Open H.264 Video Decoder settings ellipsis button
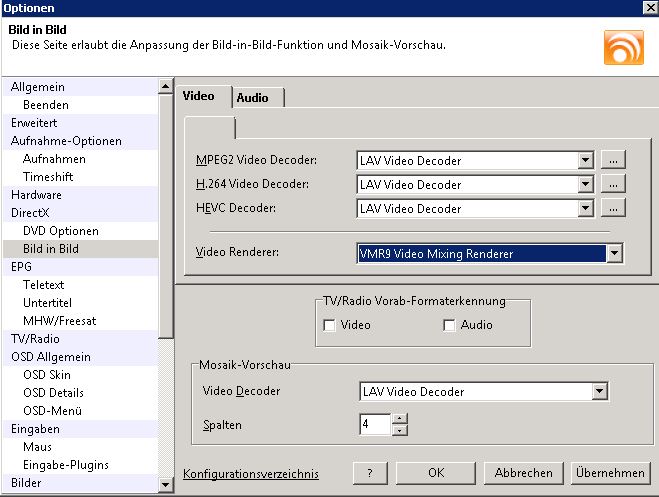This screenshot has width=659, height=497. pyautogui.click(x=614, y=184)
